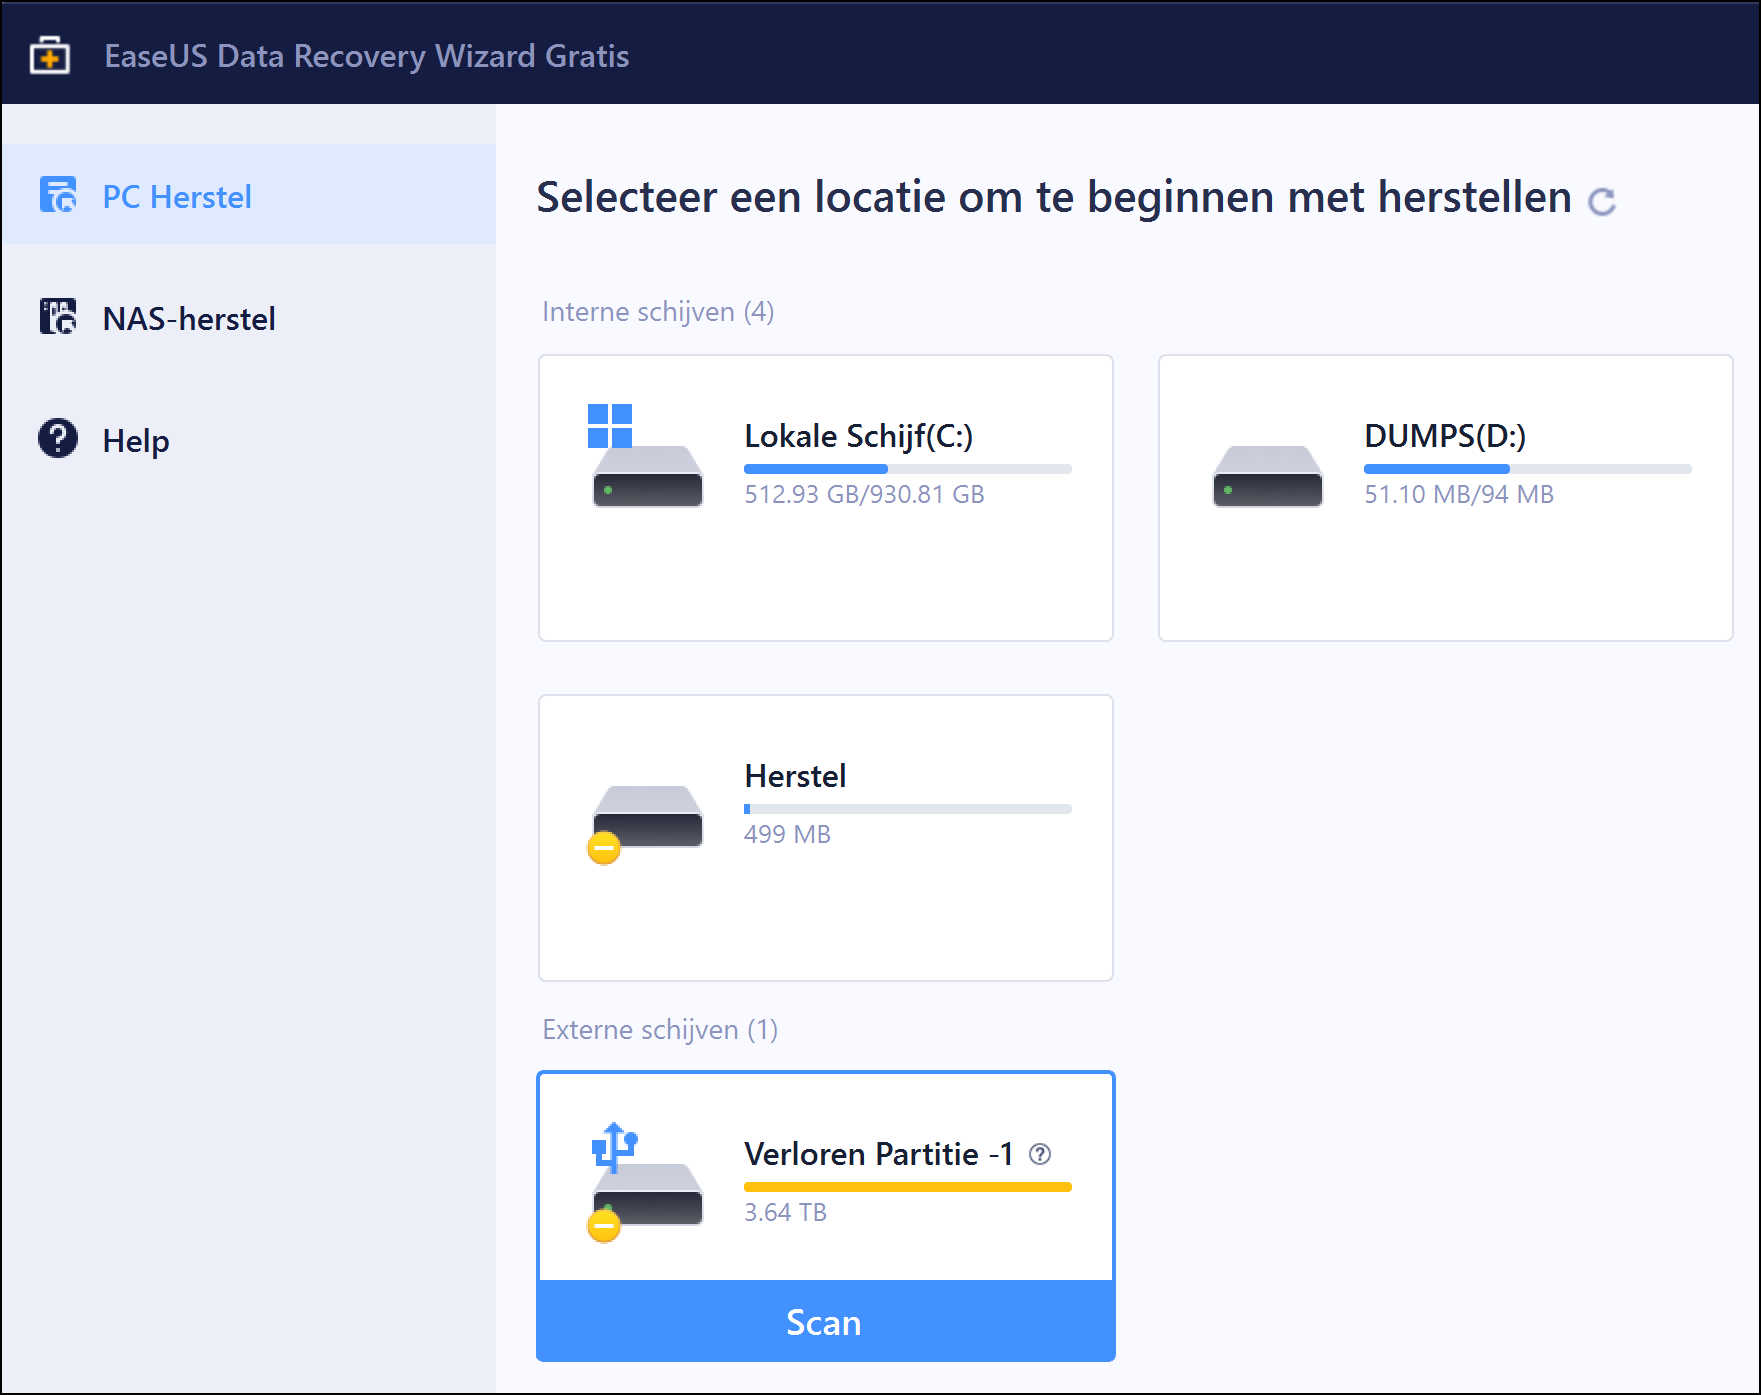This screenshot has width=1761, height=1395.
Task: Click the DUMPS(D:) drive icon
Action: pyautogui.click(x=1267, y=476)
